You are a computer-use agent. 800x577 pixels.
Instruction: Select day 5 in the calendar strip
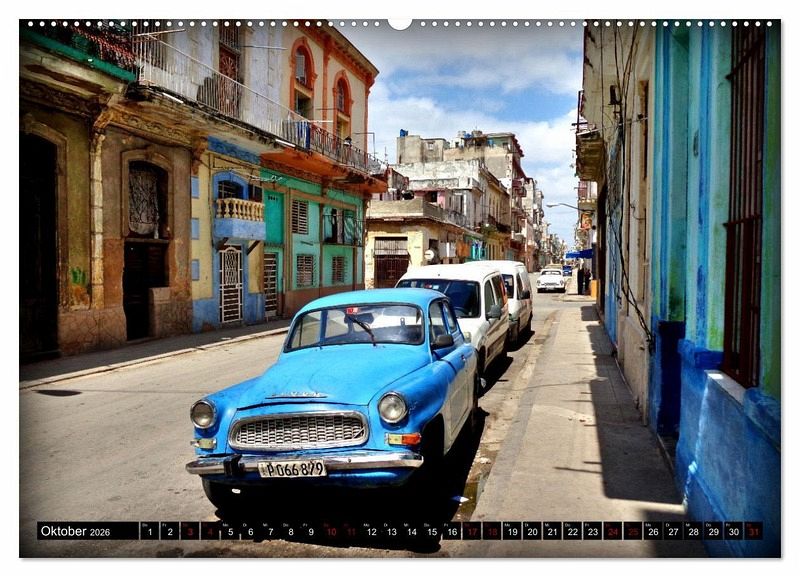coord(230,531)
